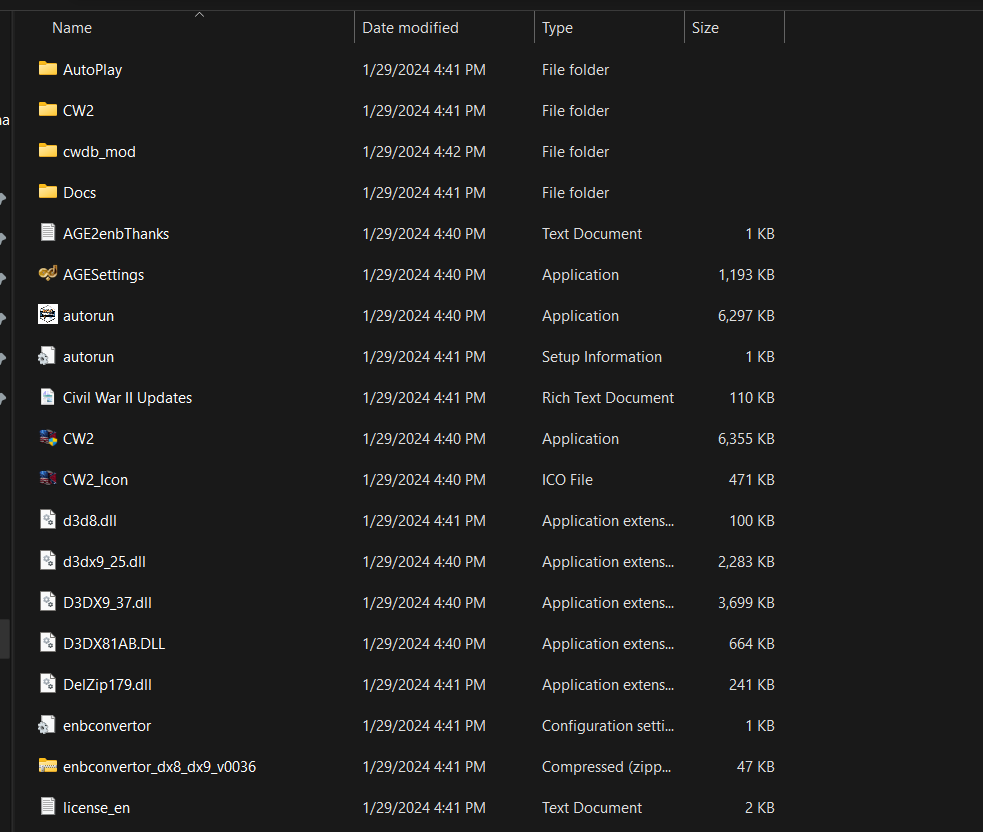Select the 2,283 KB size cell
The width and height of the screenshot is (983, 832).
tap(746, 562)
